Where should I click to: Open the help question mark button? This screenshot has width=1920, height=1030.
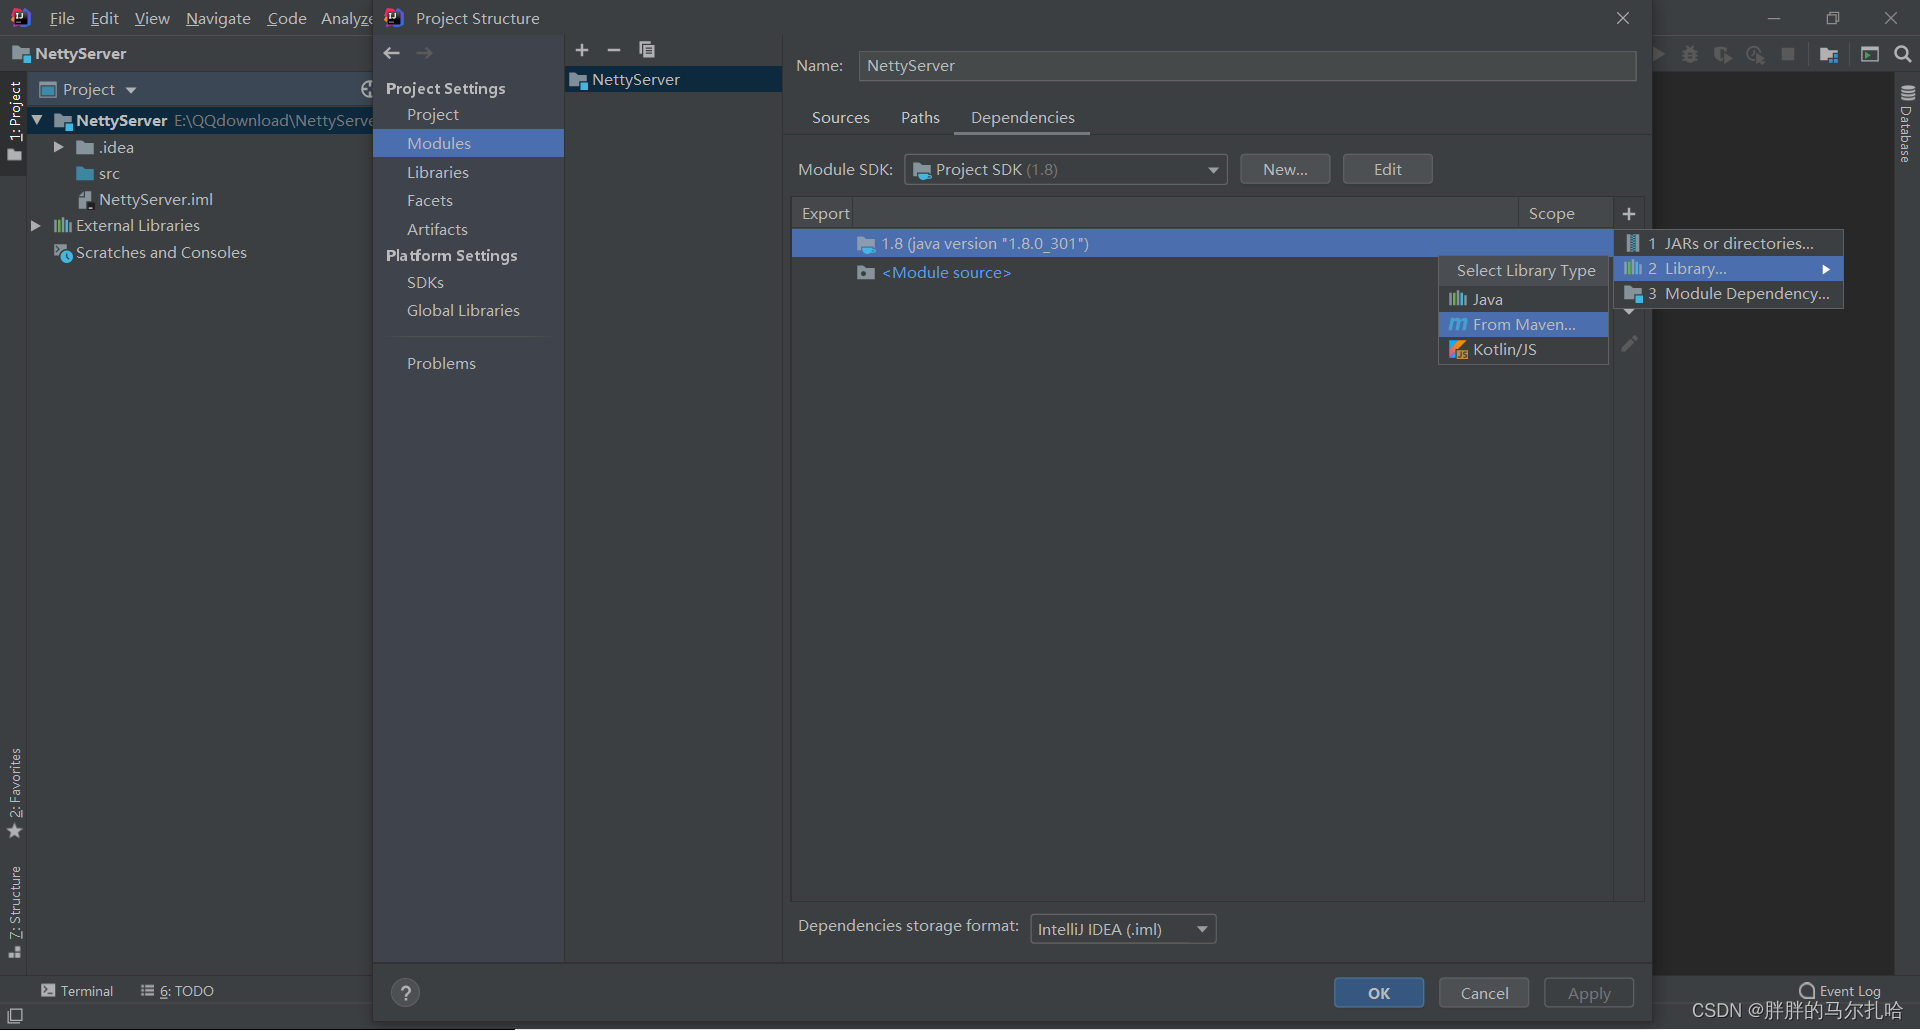coord(405,993)
